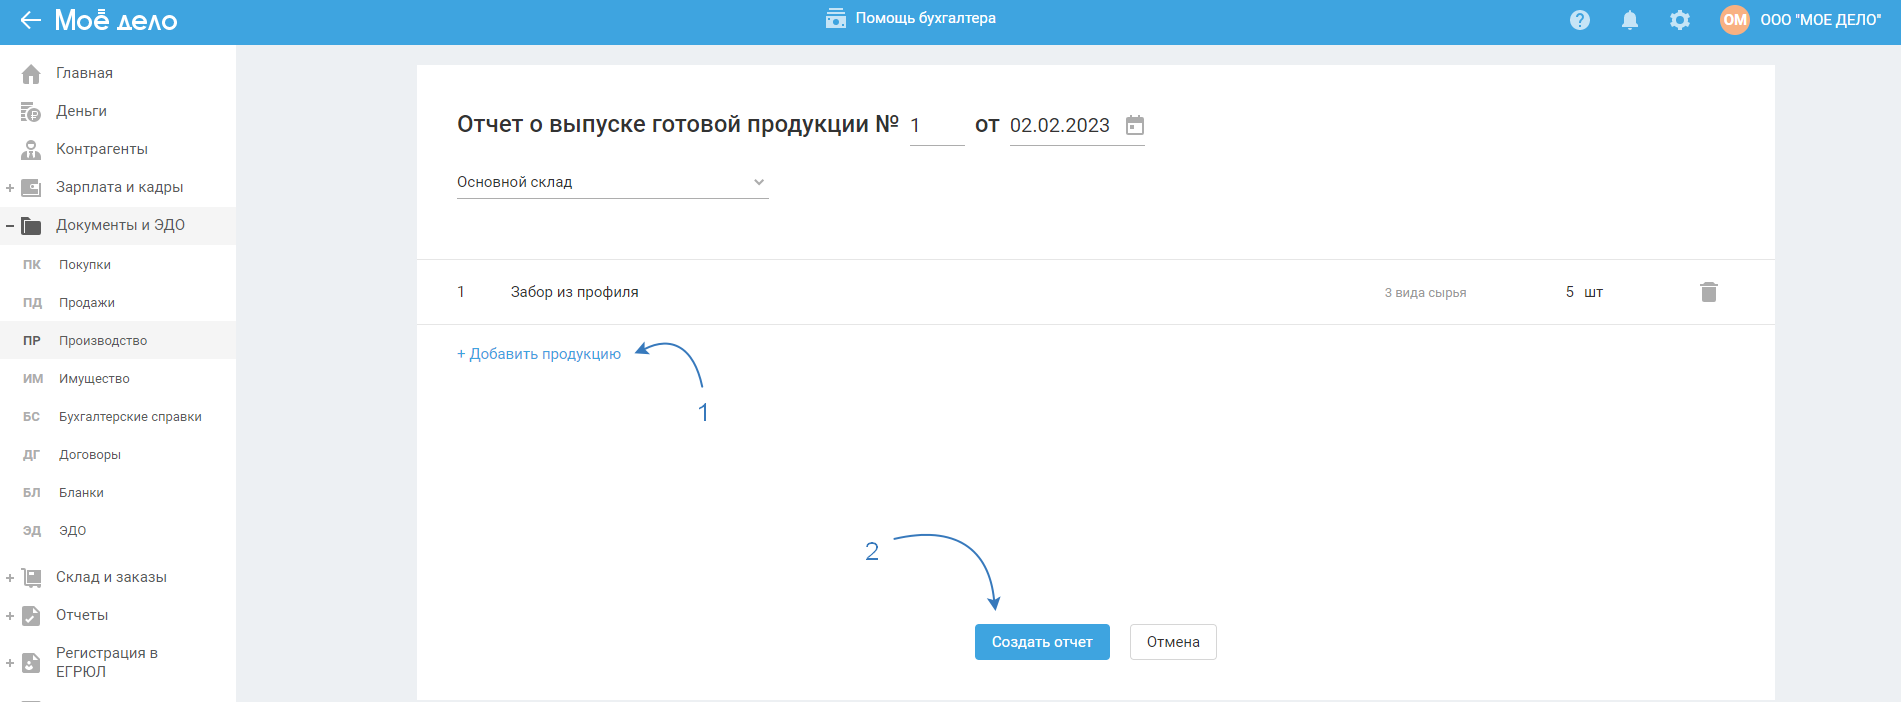Screen dimensions: 1901x702
Task: Click the Создать отчет button
Action: 1042,642
